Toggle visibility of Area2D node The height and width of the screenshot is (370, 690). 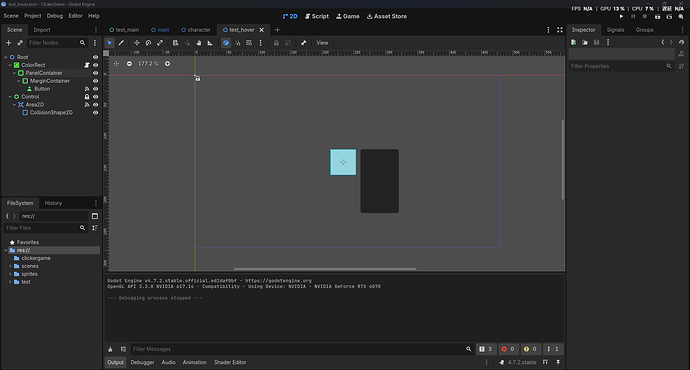pos(95,105)
